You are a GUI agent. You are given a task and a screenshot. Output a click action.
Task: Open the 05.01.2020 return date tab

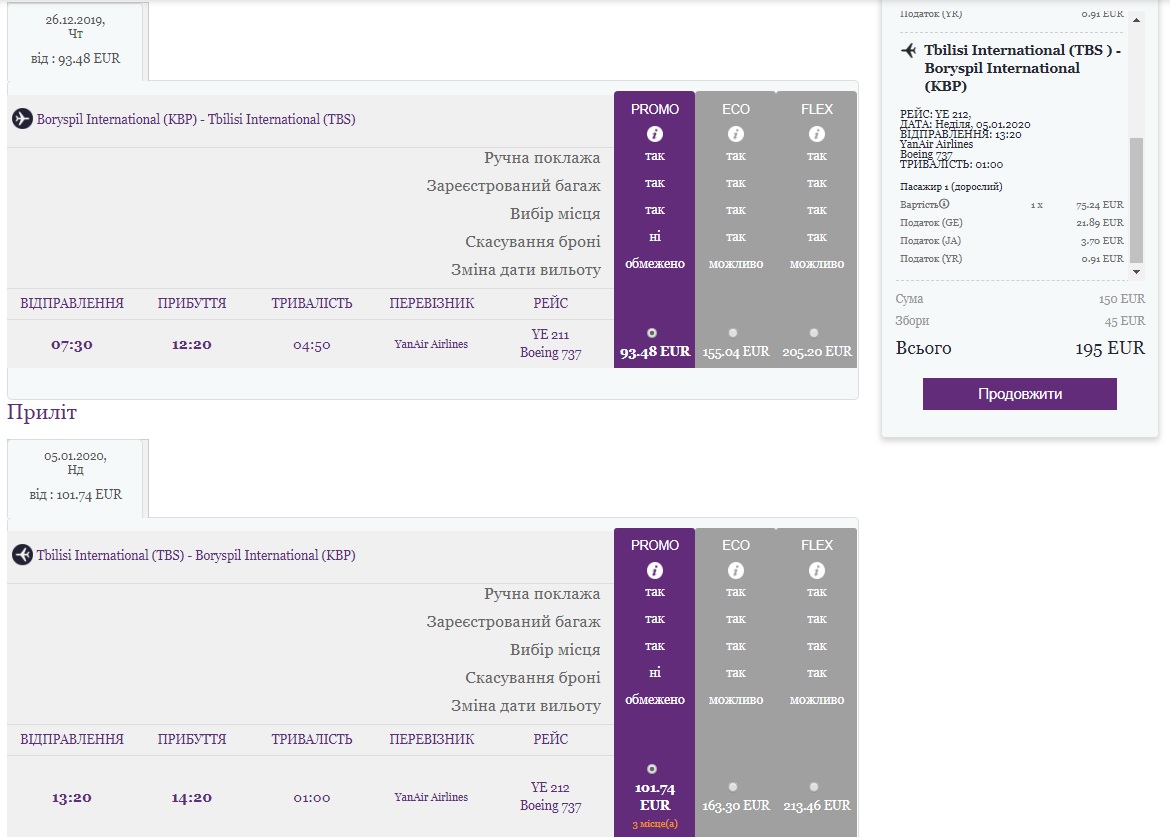pos(77,476)
